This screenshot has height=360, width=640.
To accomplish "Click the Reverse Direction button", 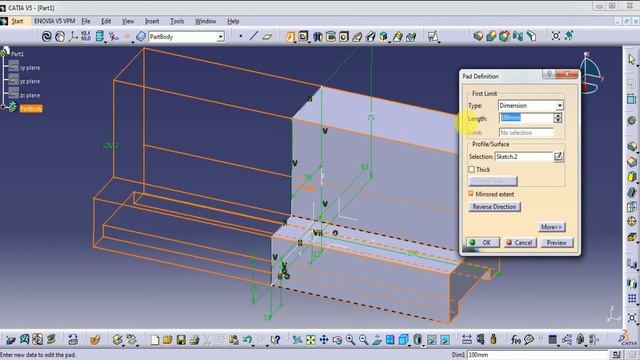I will (x=494, y=207).
